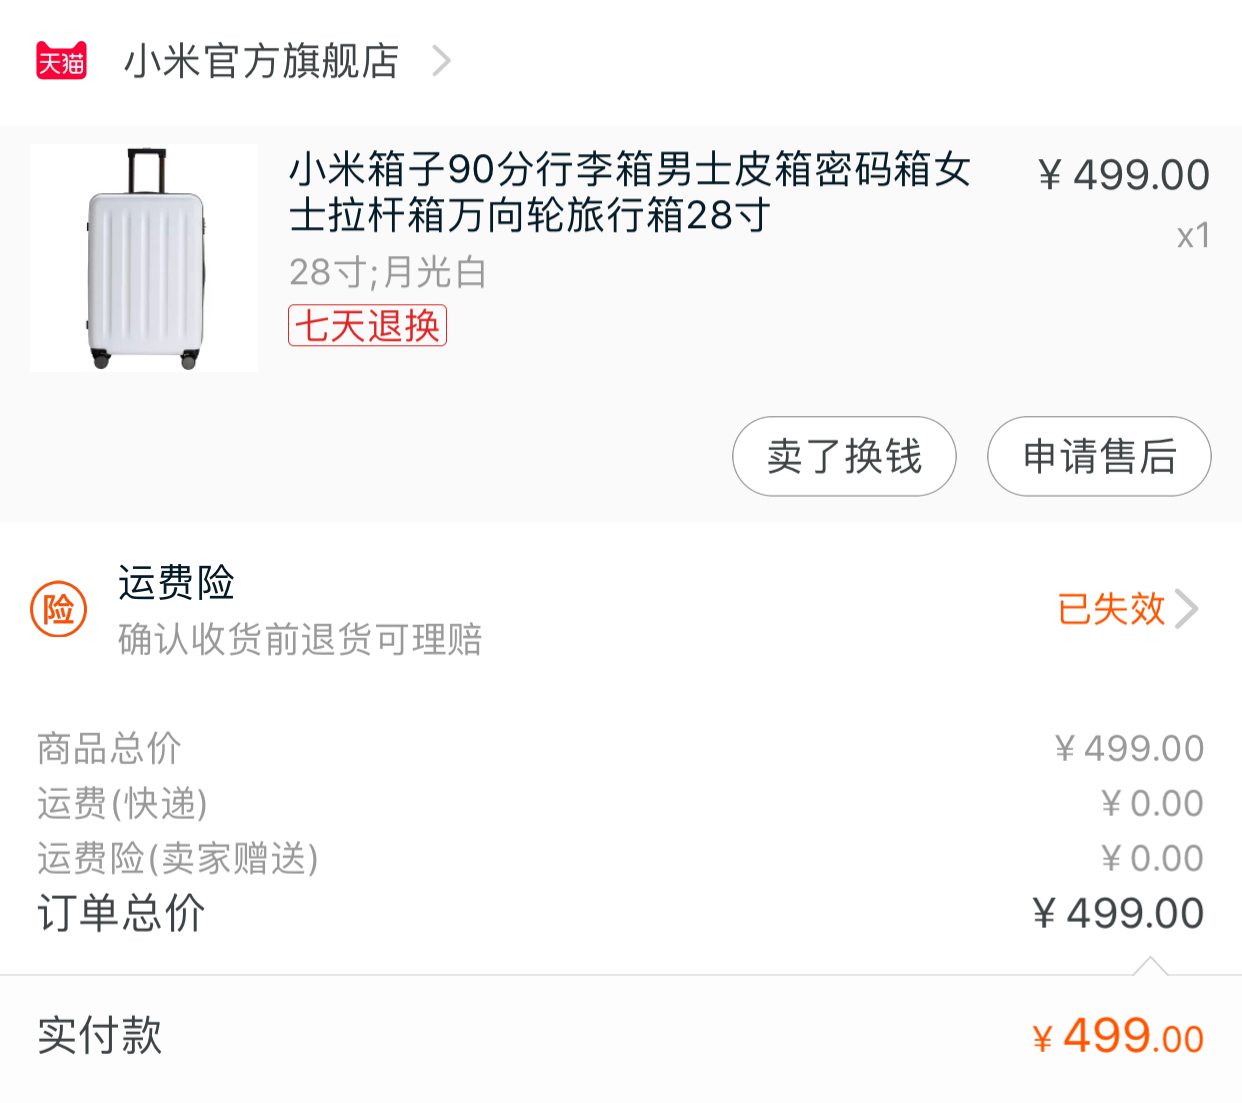Click the orange 实付款 amount ¥499.00

coord(1118,1036)
